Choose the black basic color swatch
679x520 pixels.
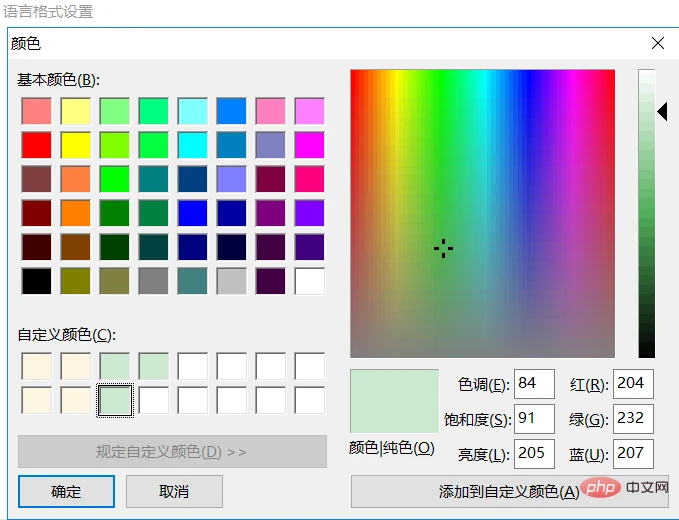pyautogui.click(x=36, y=281)
